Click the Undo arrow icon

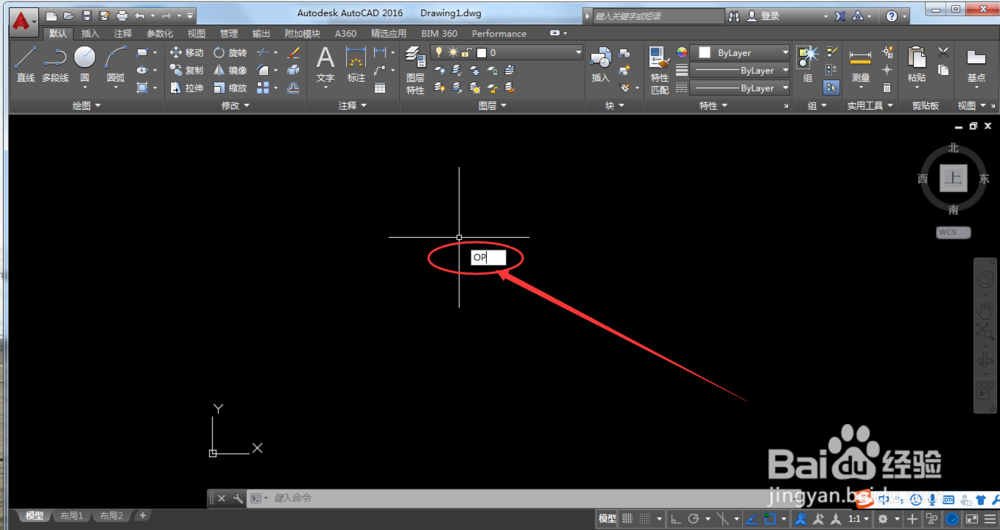click(140, 15)
